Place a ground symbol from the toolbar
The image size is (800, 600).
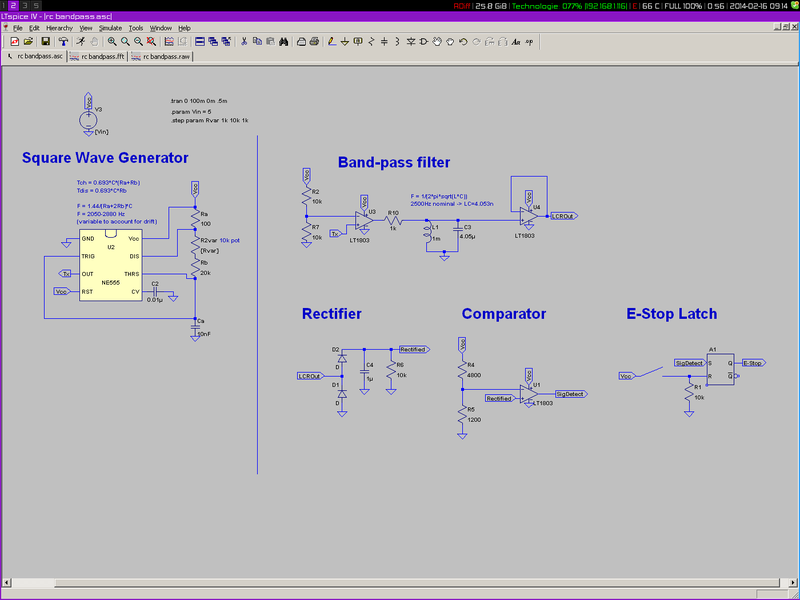(x=345, y=42)
